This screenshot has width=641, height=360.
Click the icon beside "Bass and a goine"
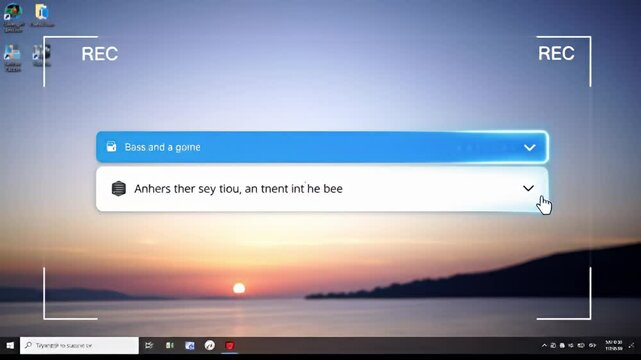[x=111, y=146]
